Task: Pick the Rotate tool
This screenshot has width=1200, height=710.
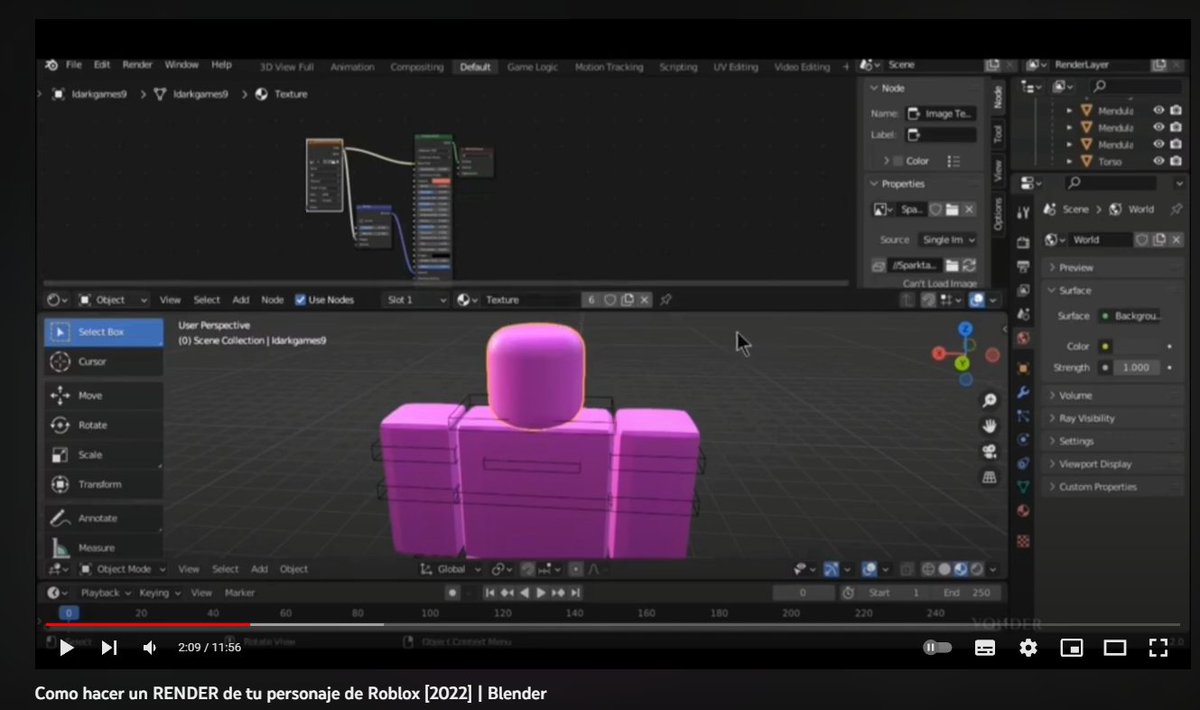Action: coord(103,425)
